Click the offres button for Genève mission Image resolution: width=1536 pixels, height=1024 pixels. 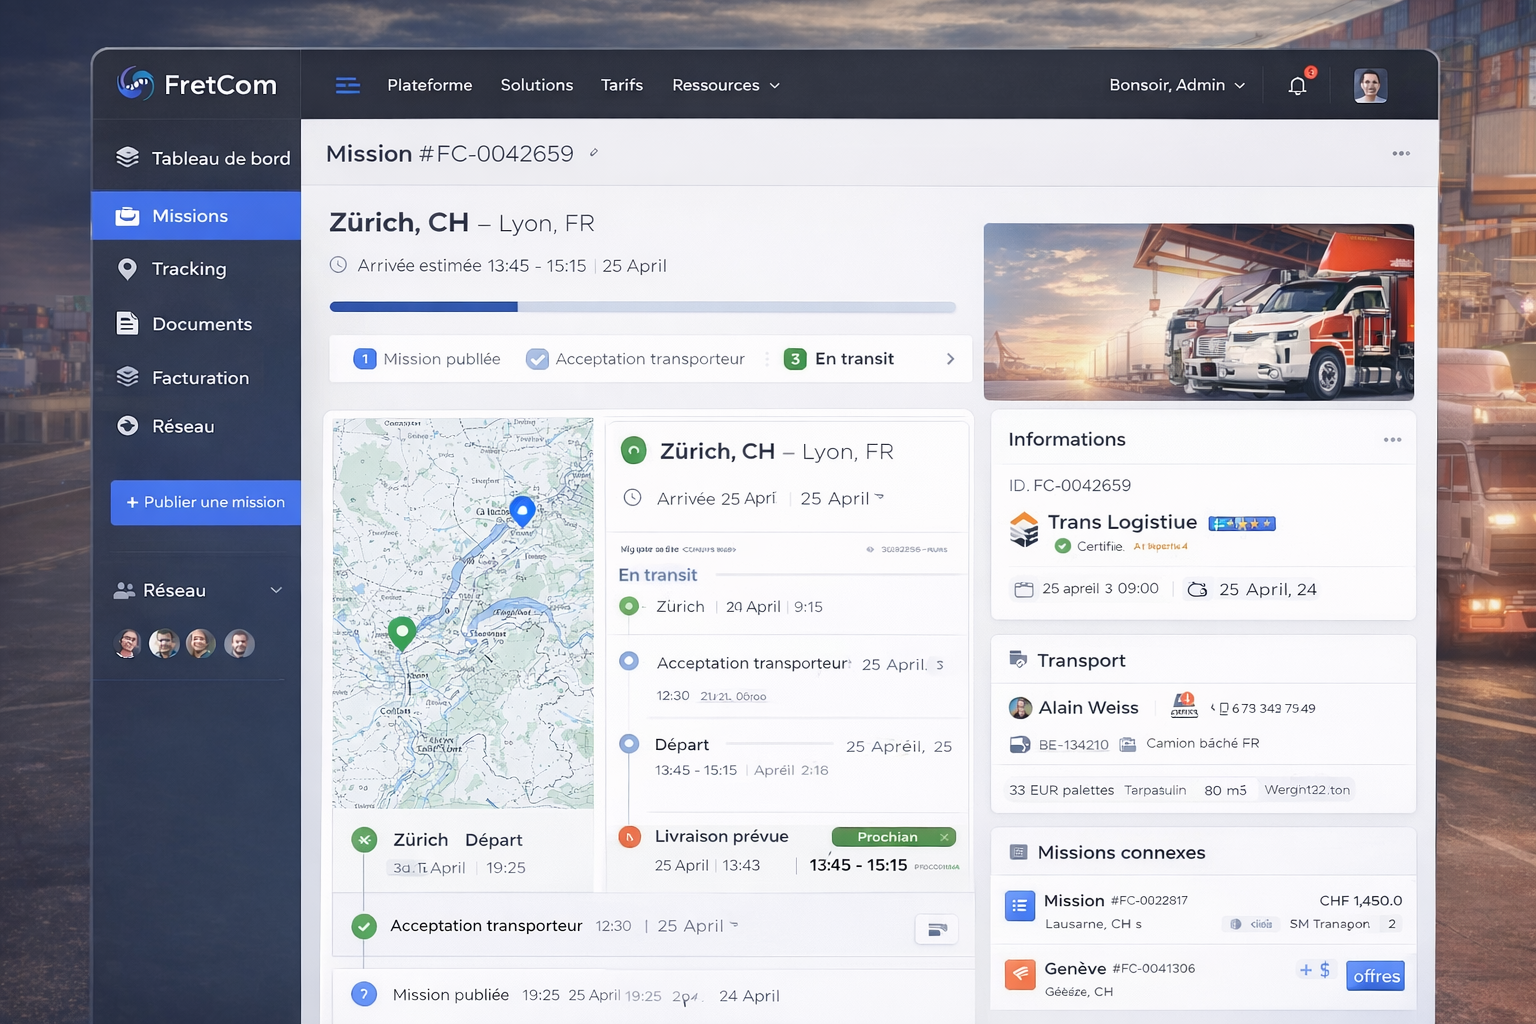point(1375,976)
